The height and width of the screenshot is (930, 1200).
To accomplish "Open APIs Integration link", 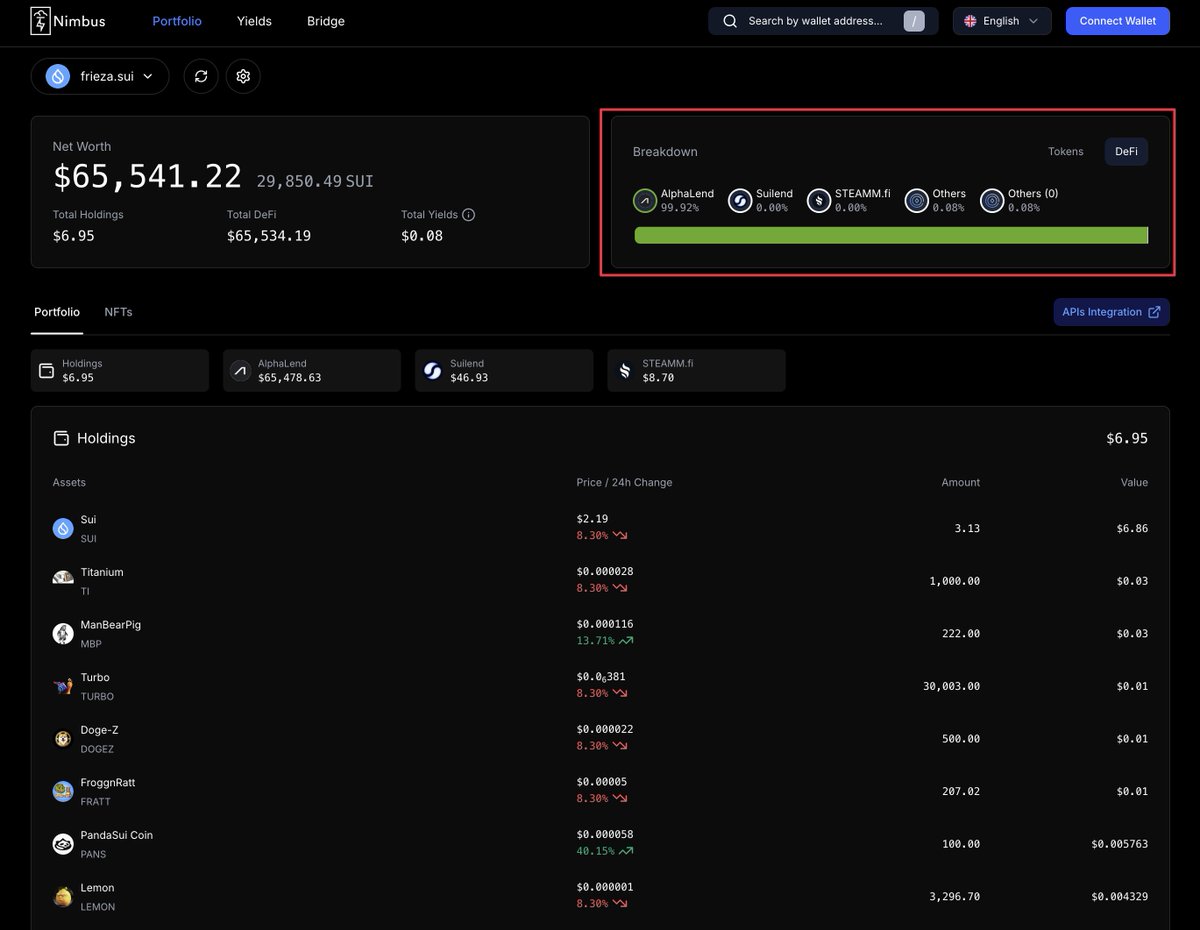I will (1111, 311).
